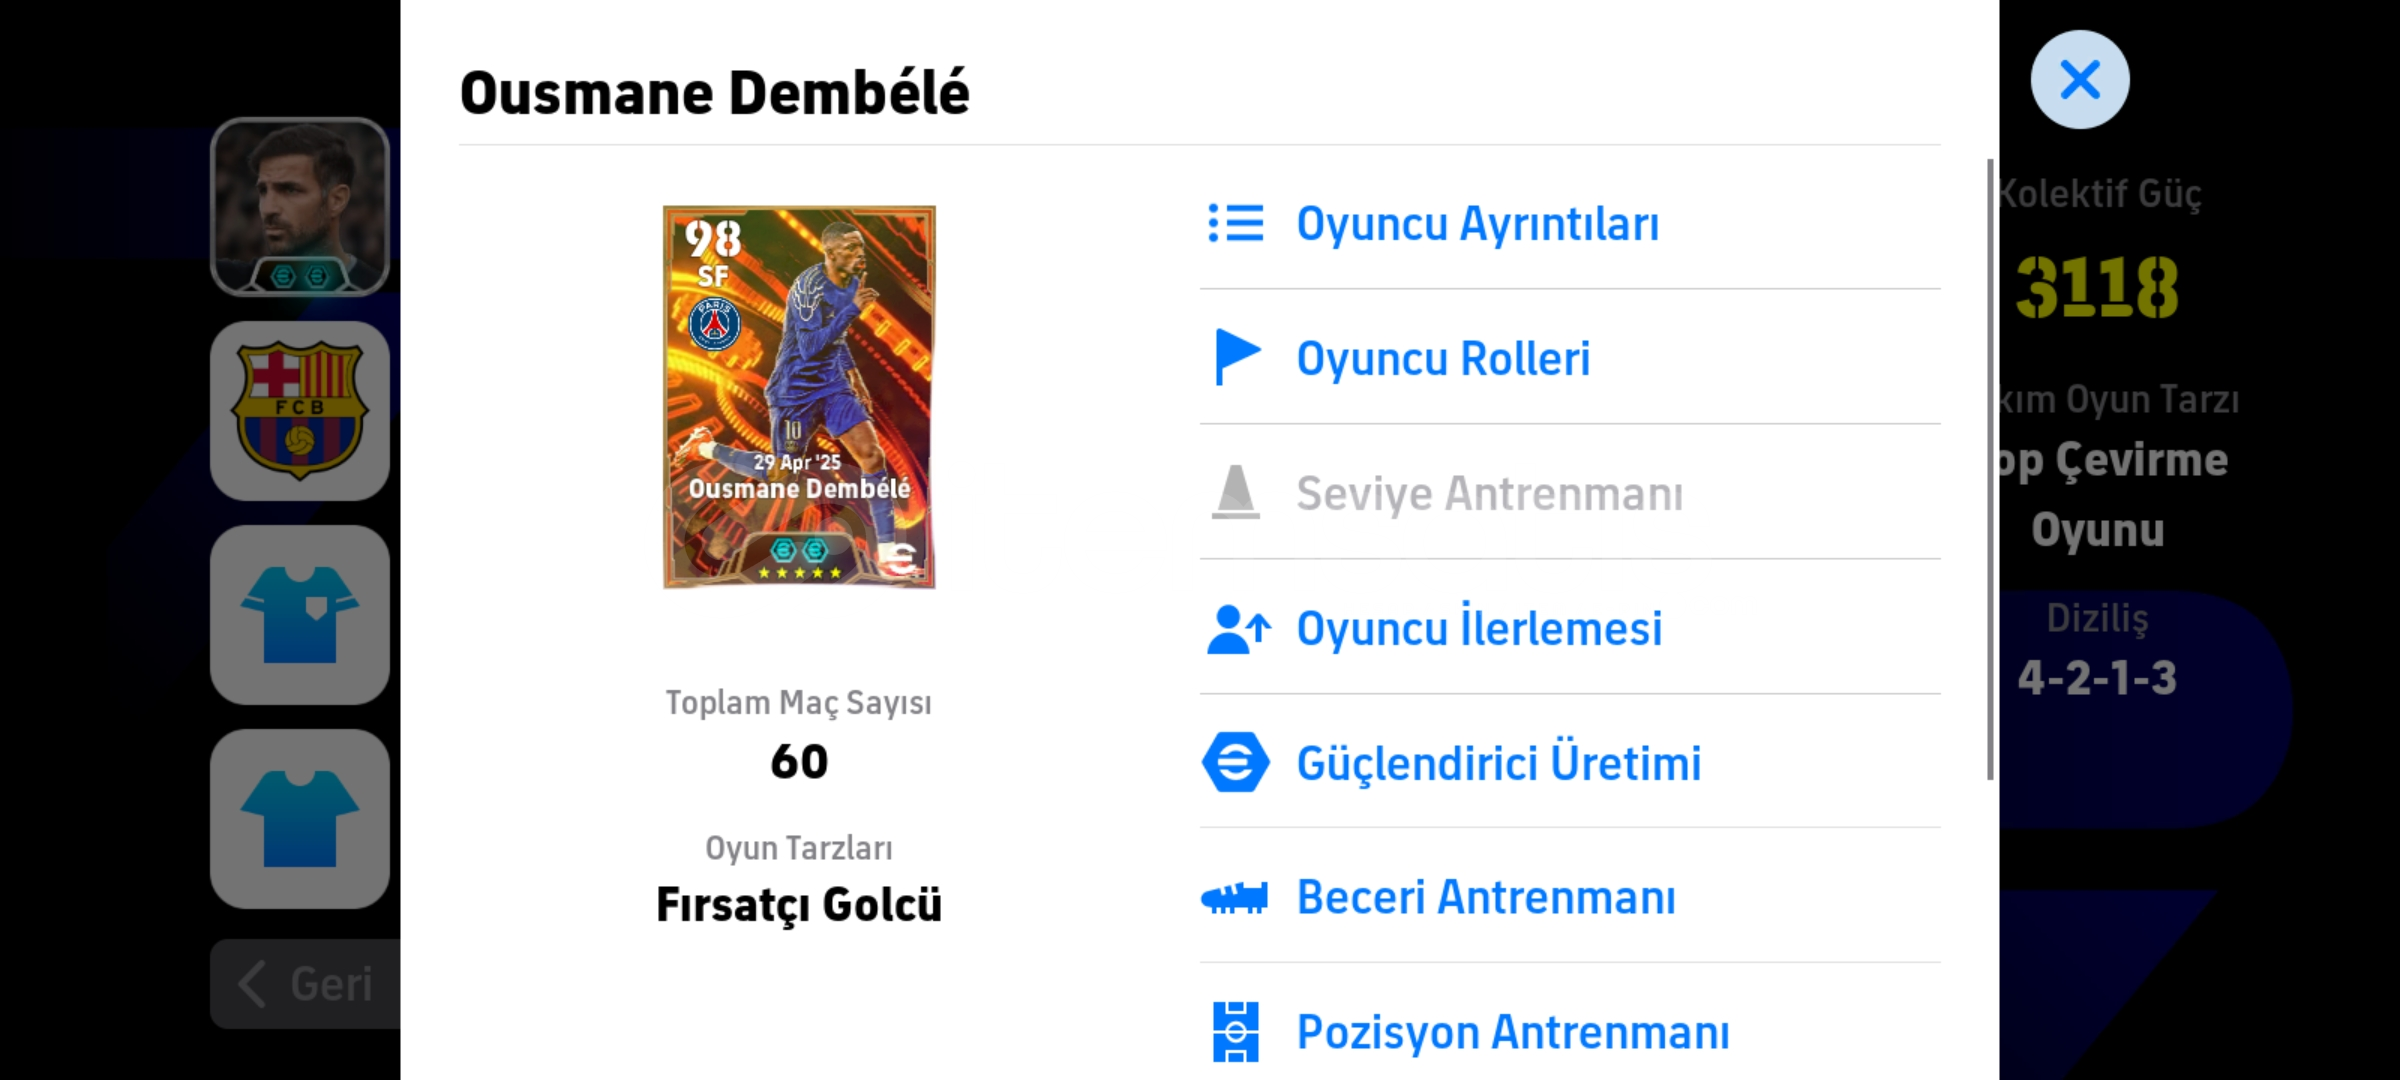
Task: Click the list icon beside Oyuncu Ayrıntıları
Action: (x=1236, y=223)
